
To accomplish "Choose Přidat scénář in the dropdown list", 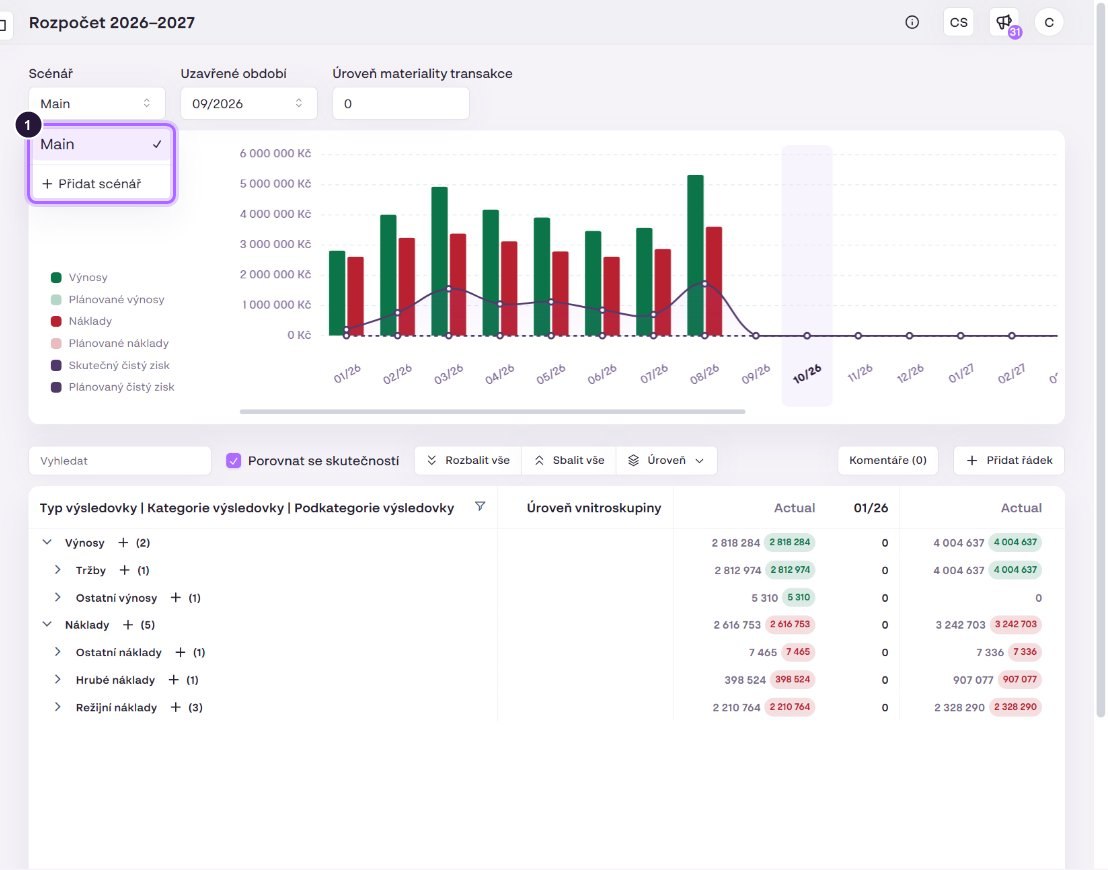I will 101,184.
